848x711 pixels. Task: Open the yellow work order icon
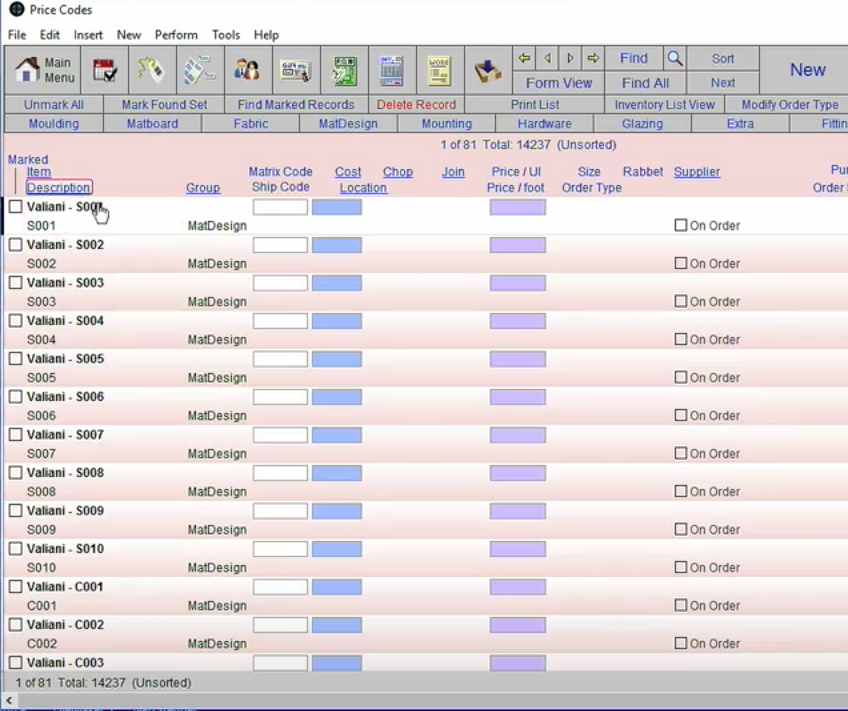coord(439,70)
